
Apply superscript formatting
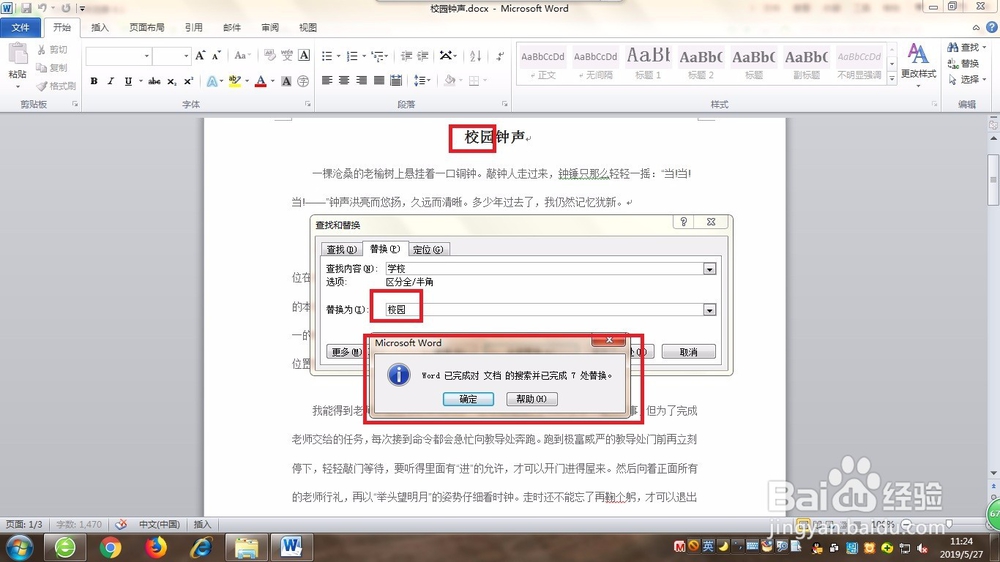point(188,81)
